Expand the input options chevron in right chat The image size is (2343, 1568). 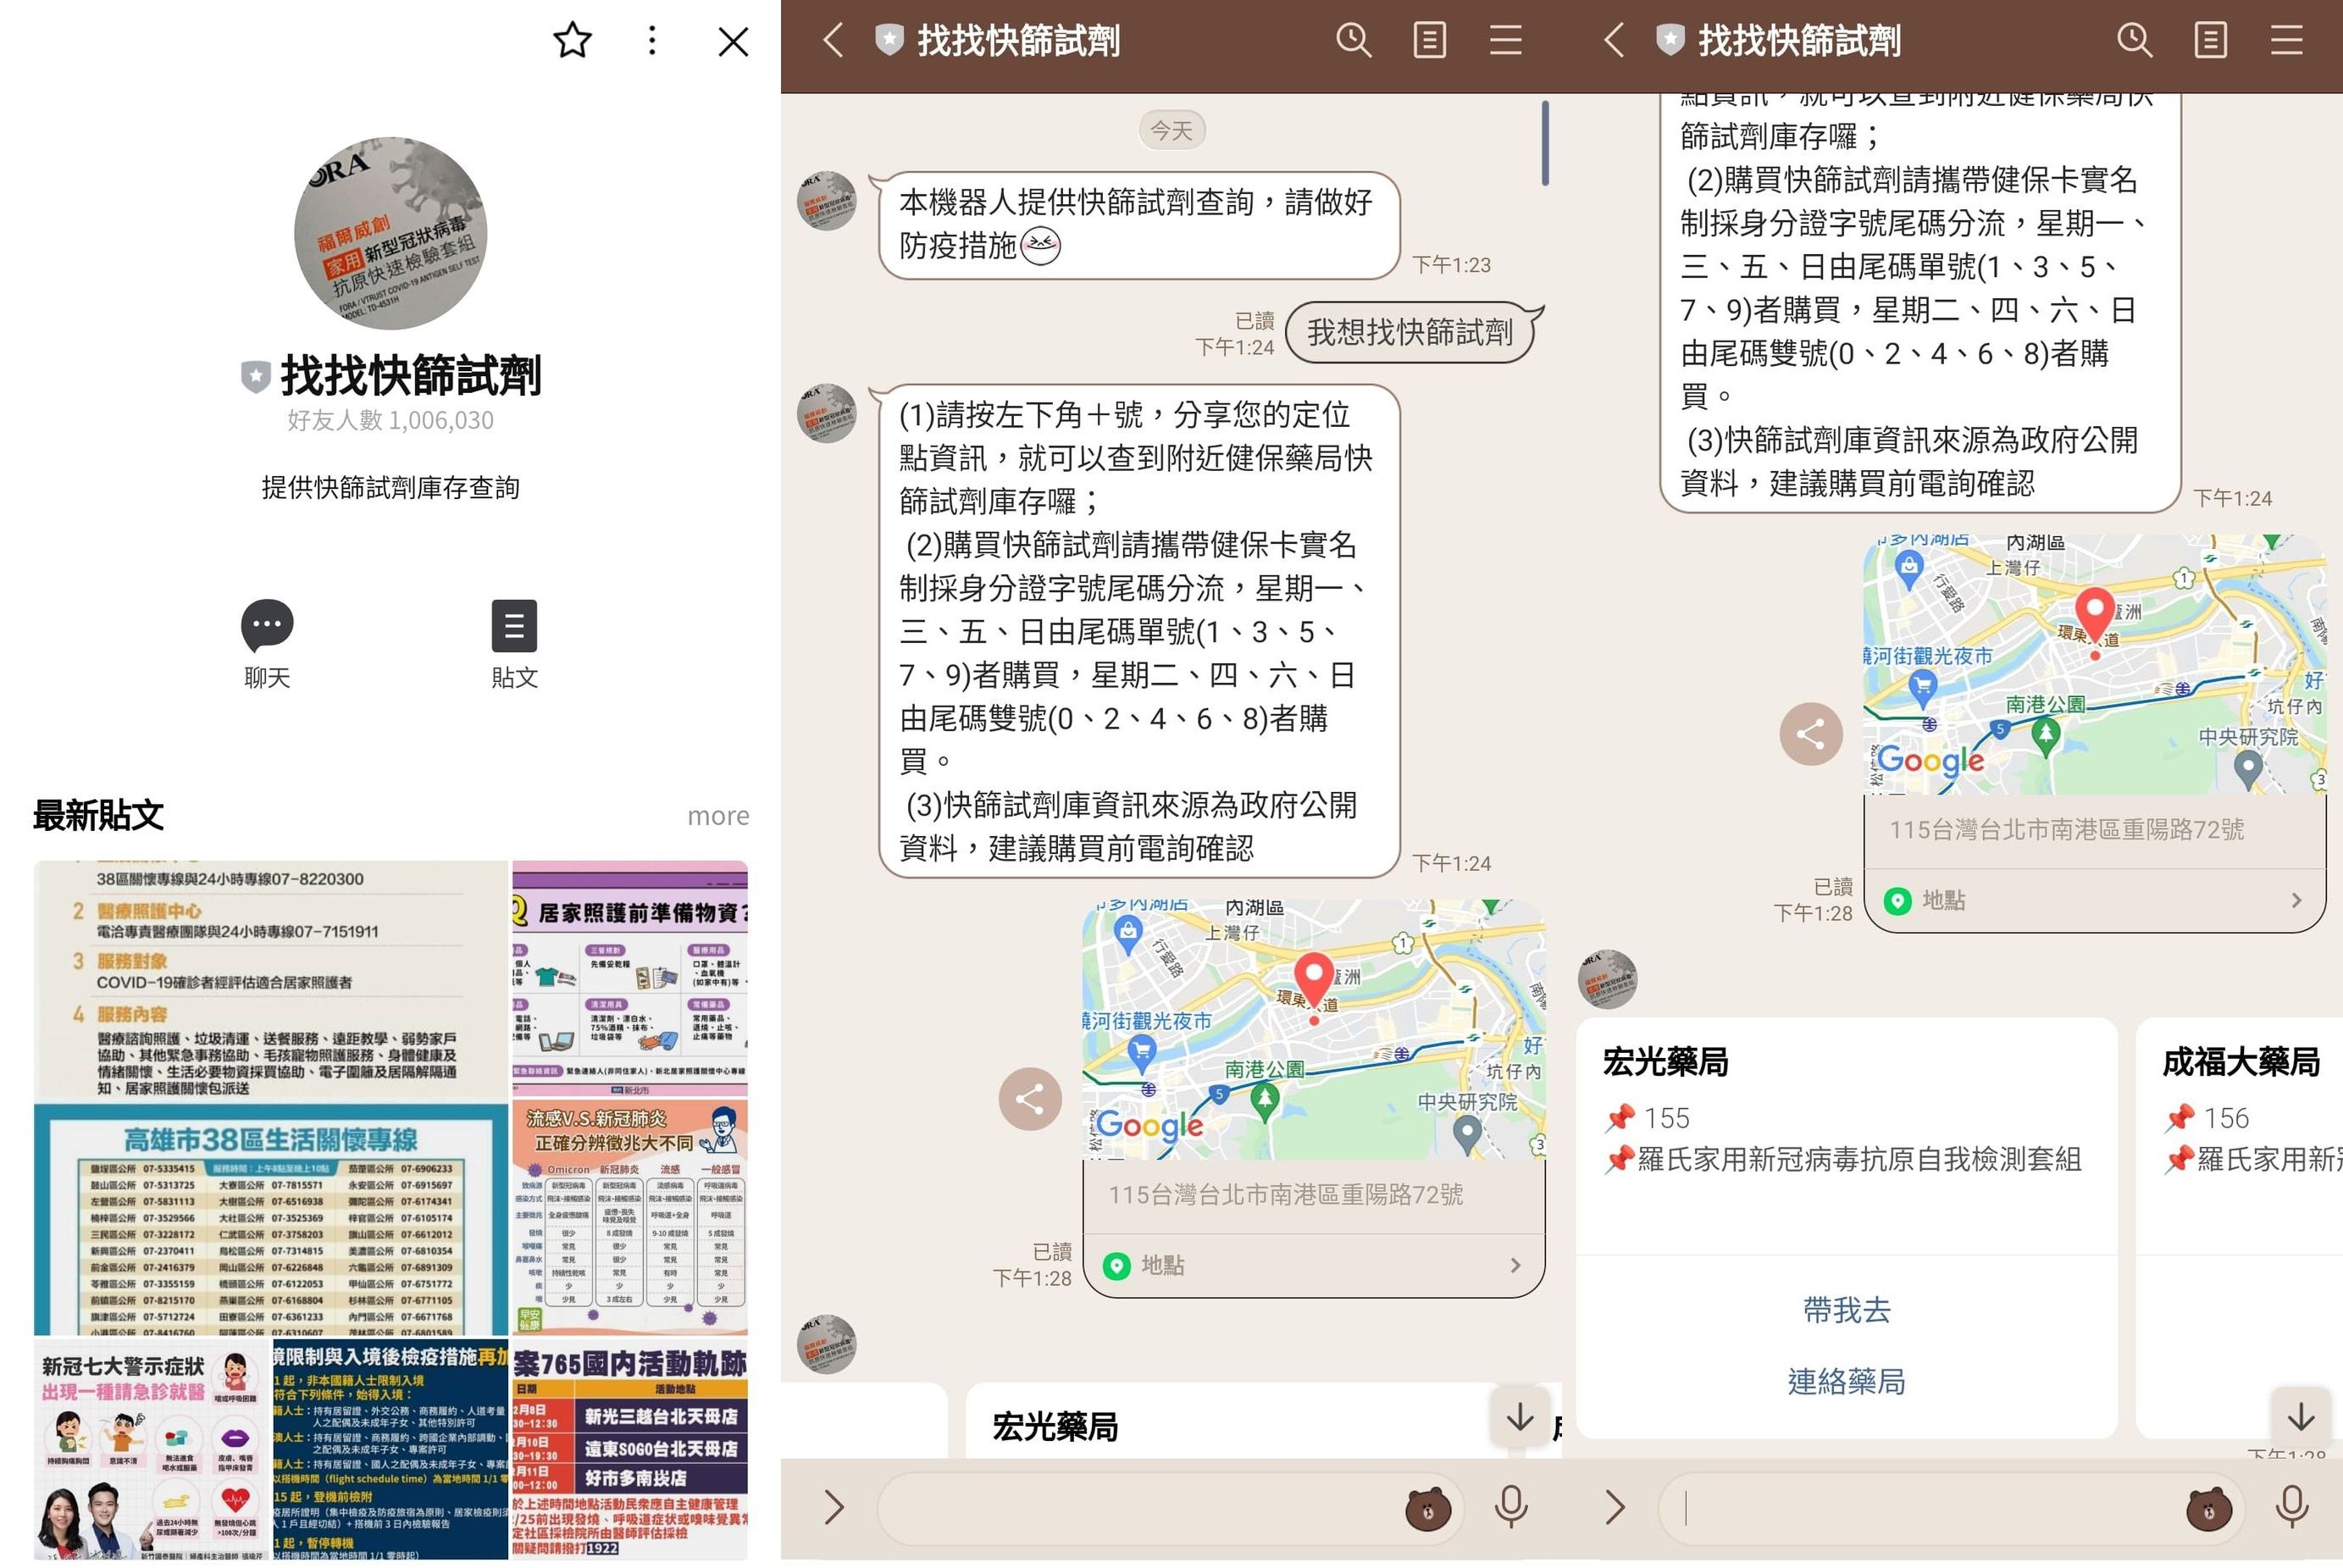[x=1615, y=1507]
